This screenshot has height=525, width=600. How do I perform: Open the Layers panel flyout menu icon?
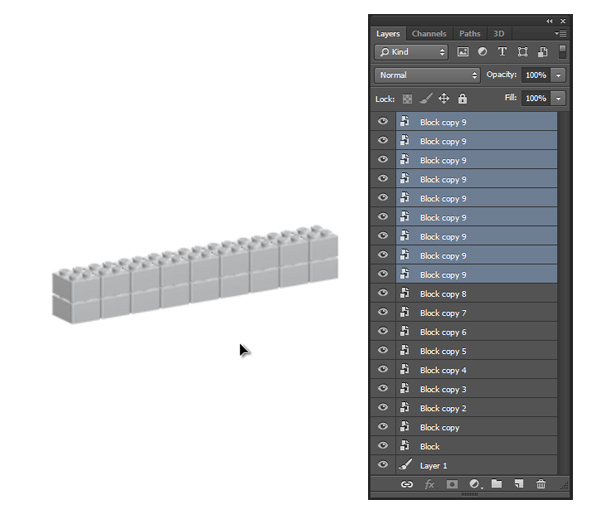(561, 34)
